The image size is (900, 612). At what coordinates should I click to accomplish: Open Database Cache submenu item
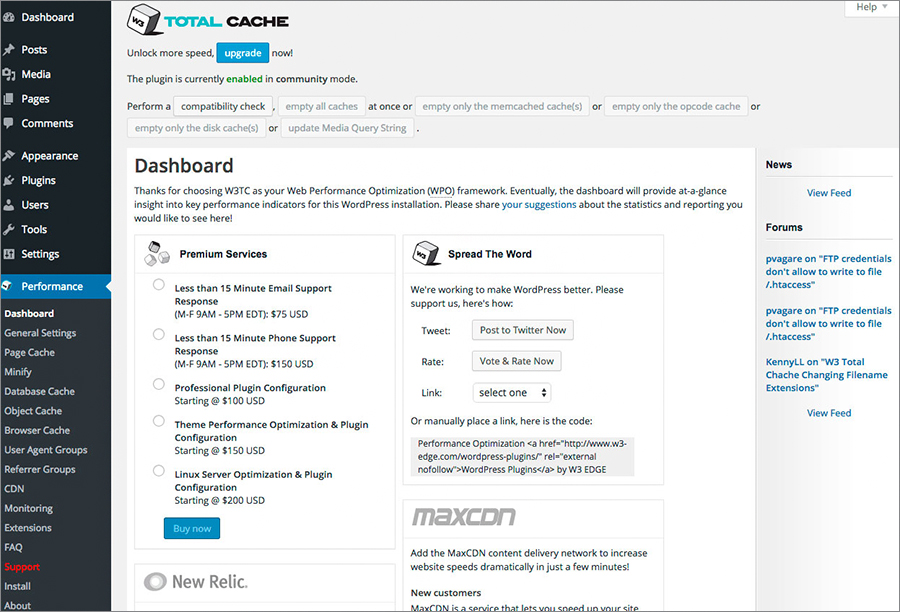tap(40, 392)
